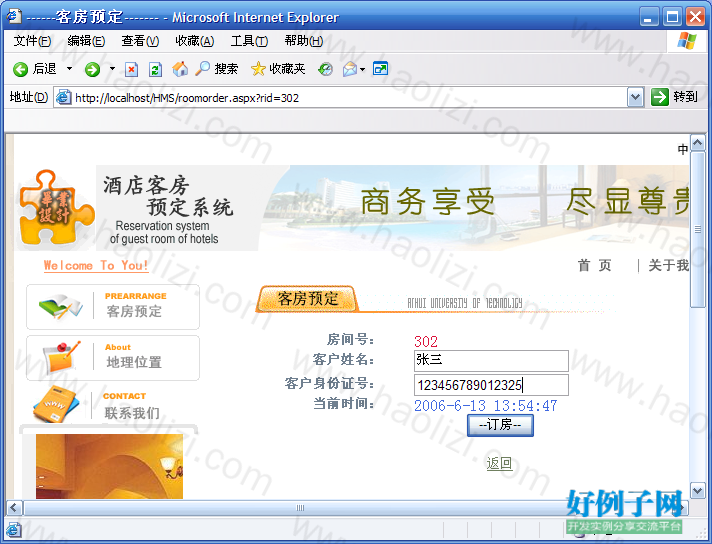Minimize the Internet Explorer window
Image resolution: width=712 pixels, height=544 pixels.
(649, 17)
